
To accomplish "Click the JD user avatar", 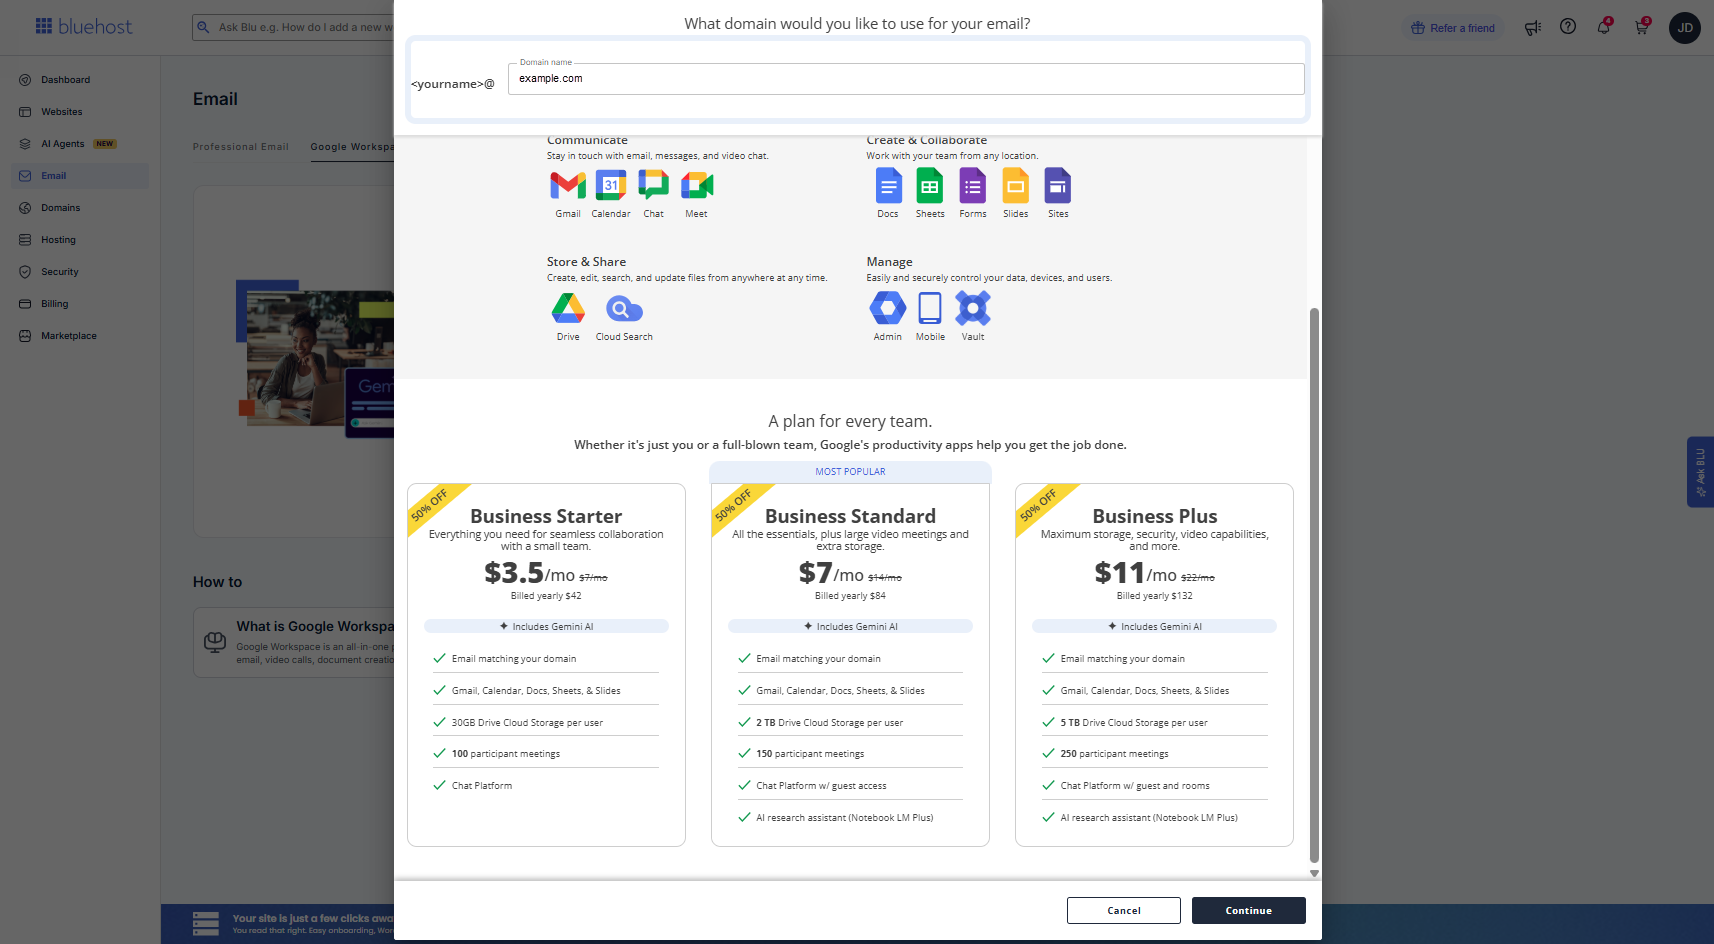I will click(x=1685, y=27).
